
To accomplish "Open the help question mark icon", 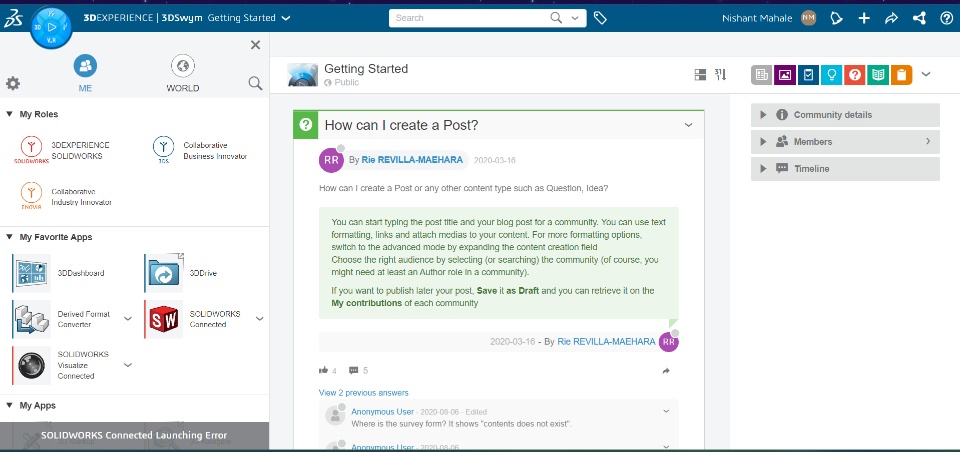I will [x=947, y=18].
